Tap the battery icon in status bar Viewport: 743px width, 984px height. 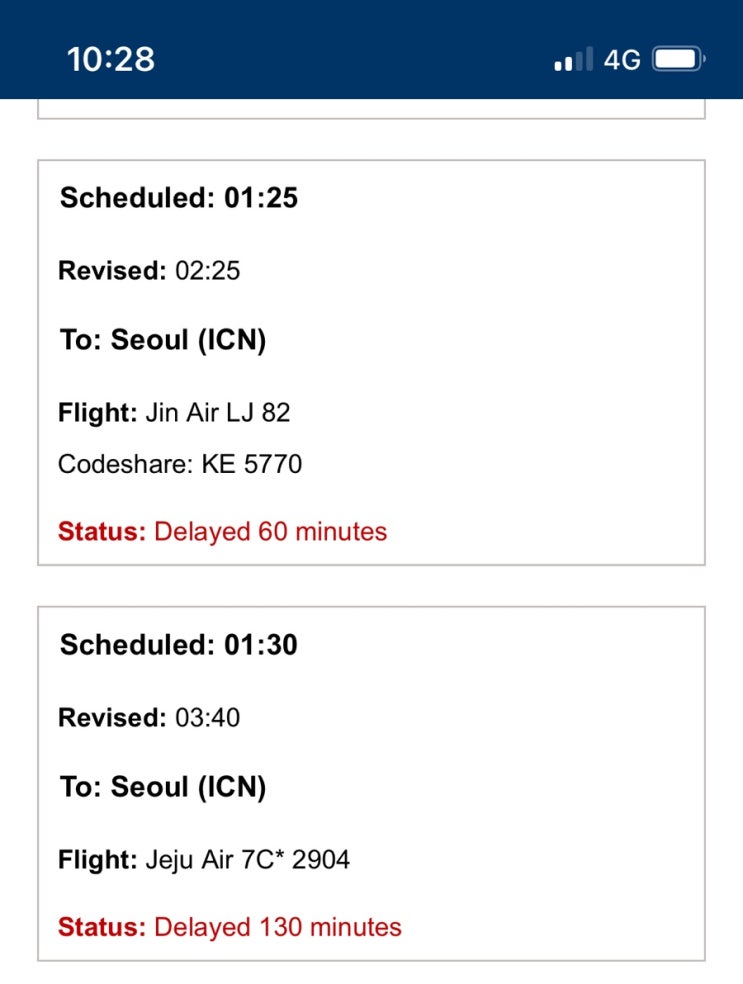click(679, 60)
